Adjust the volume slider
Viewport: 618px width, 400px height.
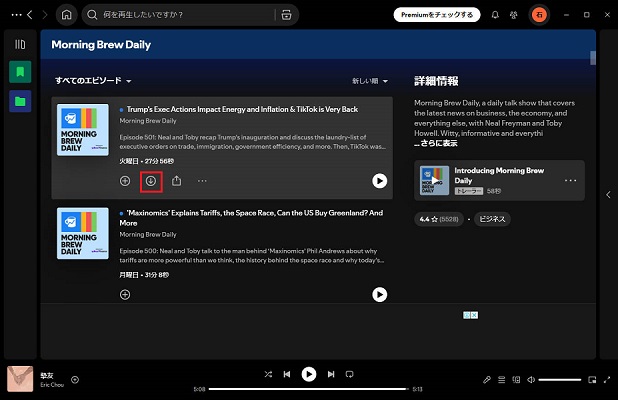click(560, 380)
